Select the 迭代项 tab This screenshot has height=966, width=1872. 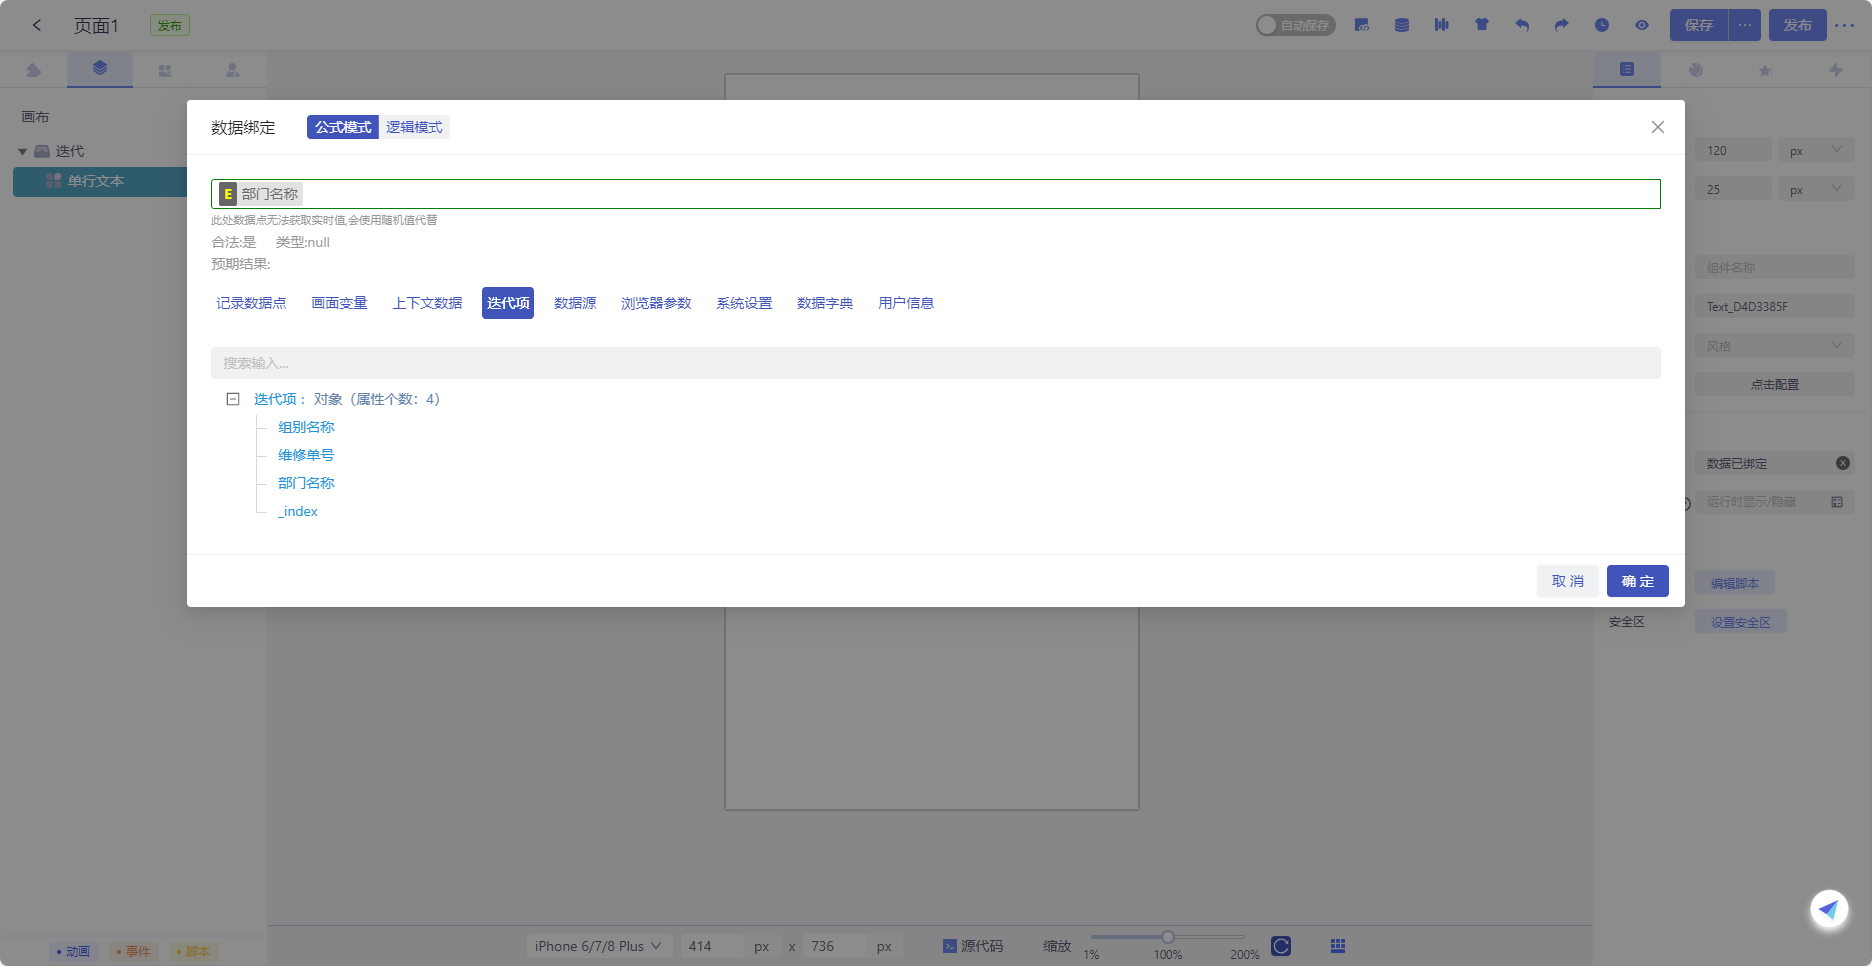point(508,303)
